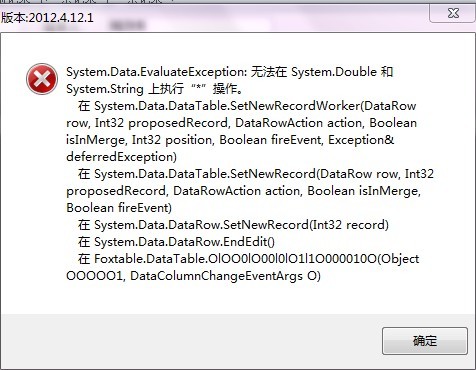The width and height of the screenshot is (476, 370).
Task: Click the line ending Boolean isInMerge,
Action: [x=243, y=191]
